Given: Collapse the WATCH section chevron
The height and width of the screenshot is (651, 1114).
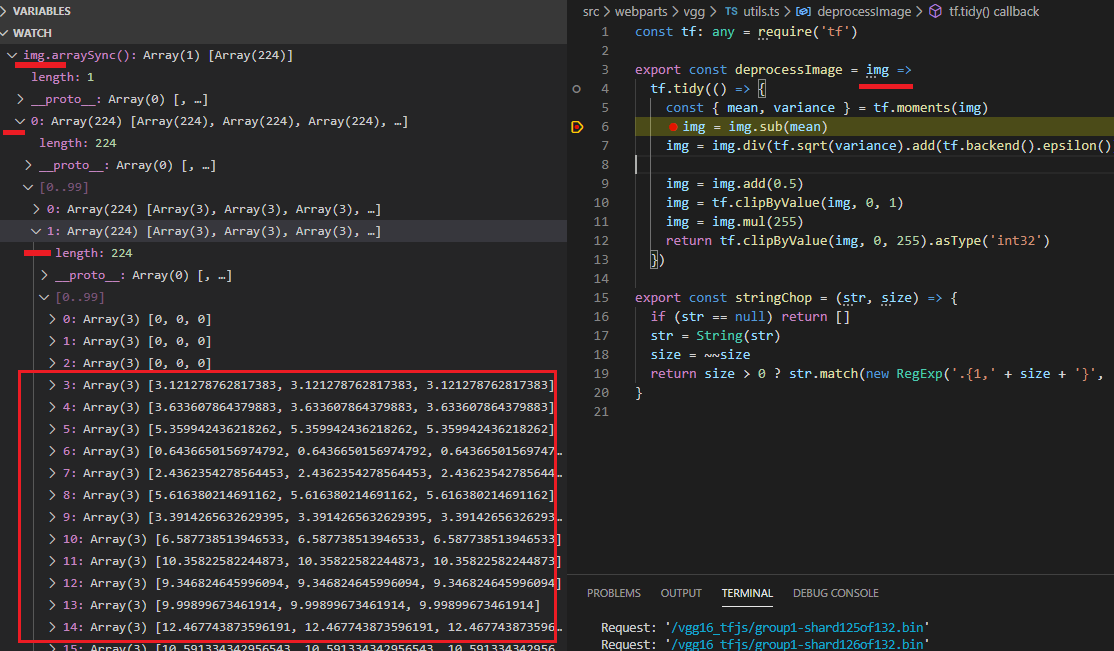Looking at the screenshot, I should (4, 33).
